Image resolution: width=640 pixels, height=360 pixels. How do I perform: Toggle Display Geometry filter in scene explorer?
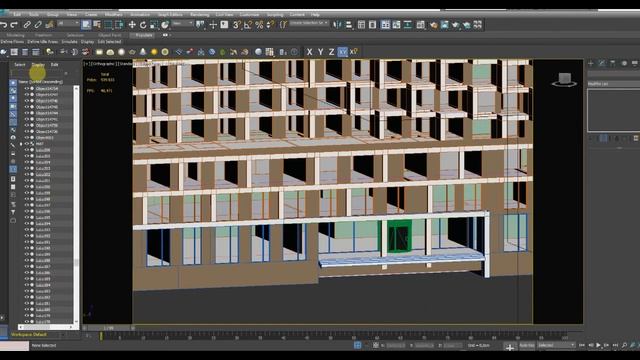[x=13, y=83]
